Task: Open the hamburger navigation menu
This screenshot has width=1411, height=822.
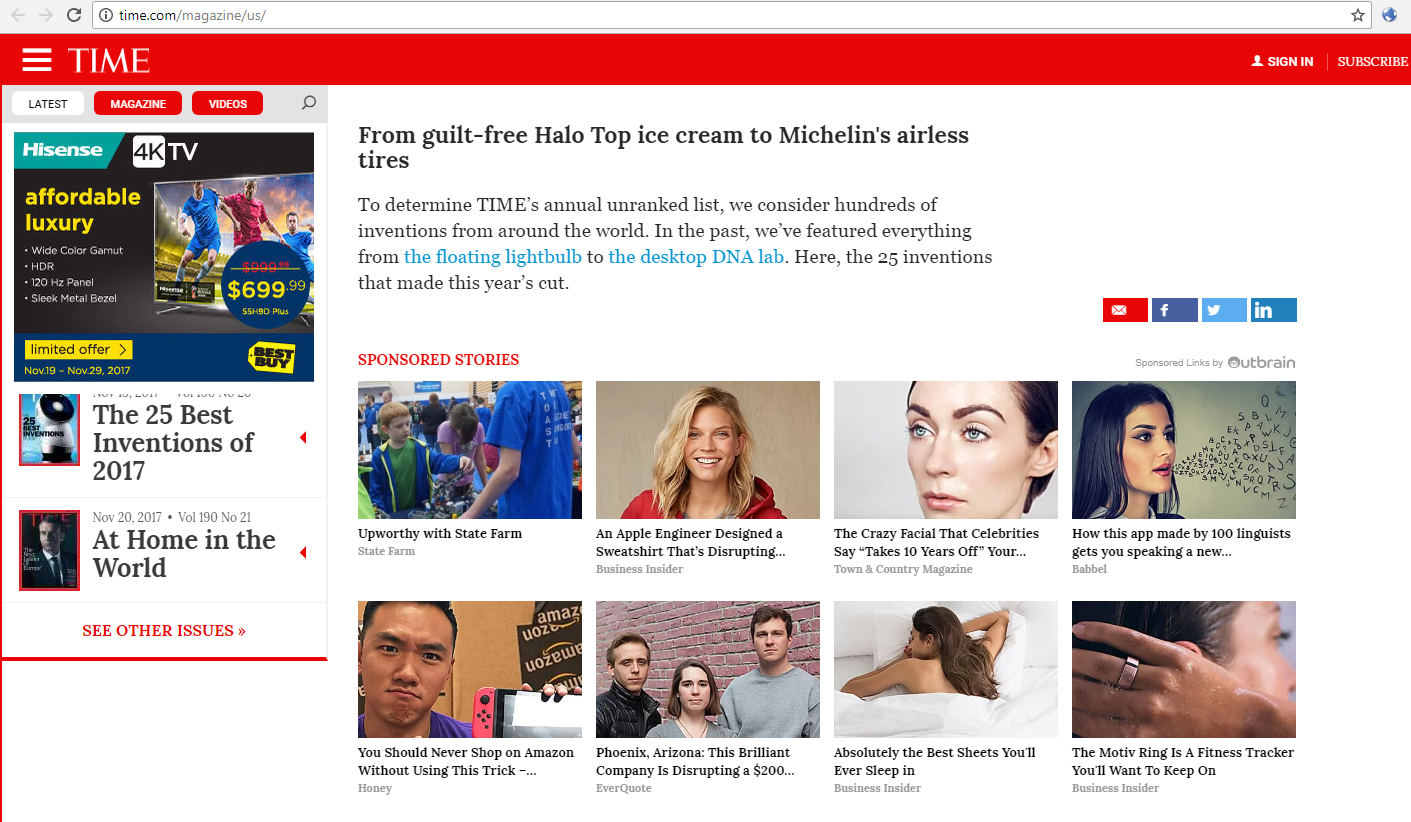Action: (x=37, y=61)
